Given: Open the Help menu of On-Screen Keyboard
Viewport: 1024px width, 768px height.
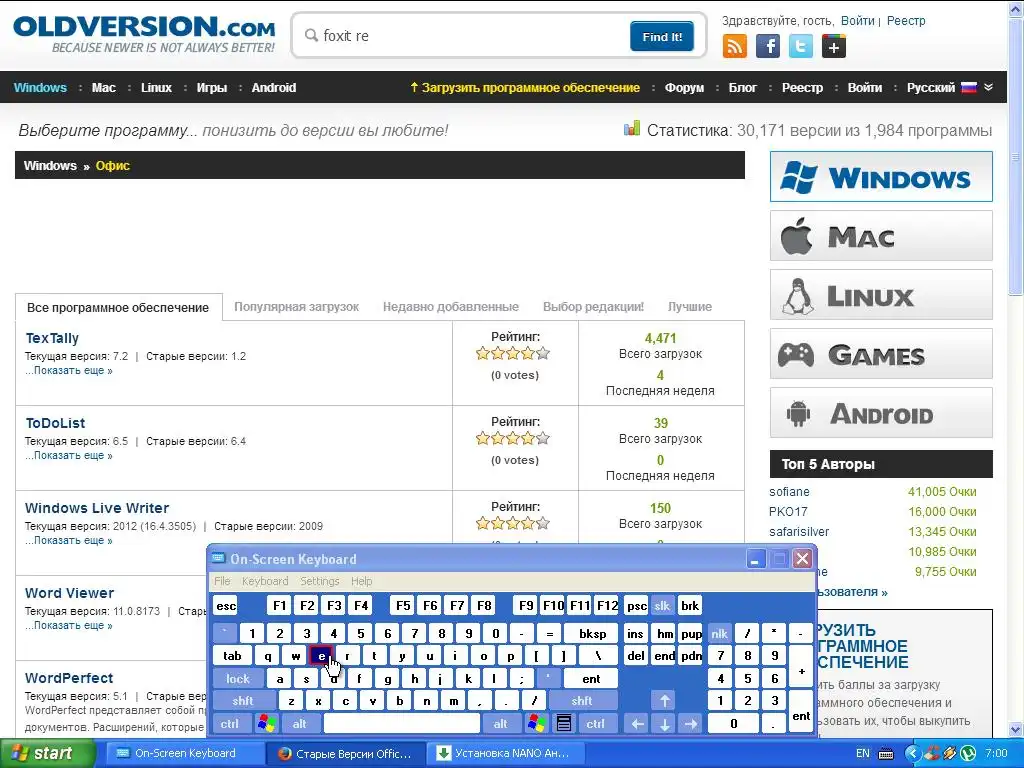Looking at the screenshot, I should click(x=361, y=581).
